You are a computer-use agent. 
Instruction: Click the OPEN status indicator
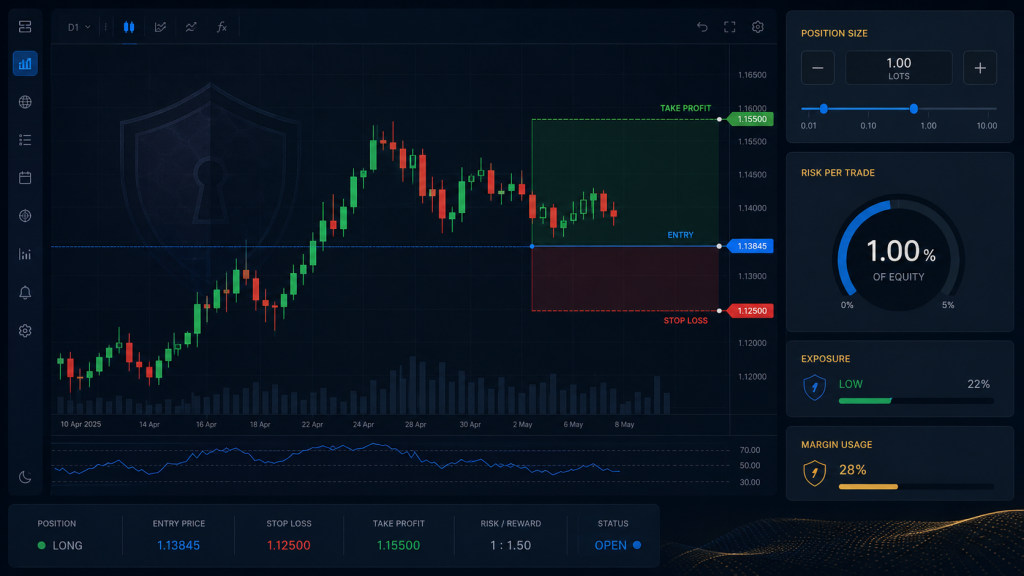click(617, 545)
